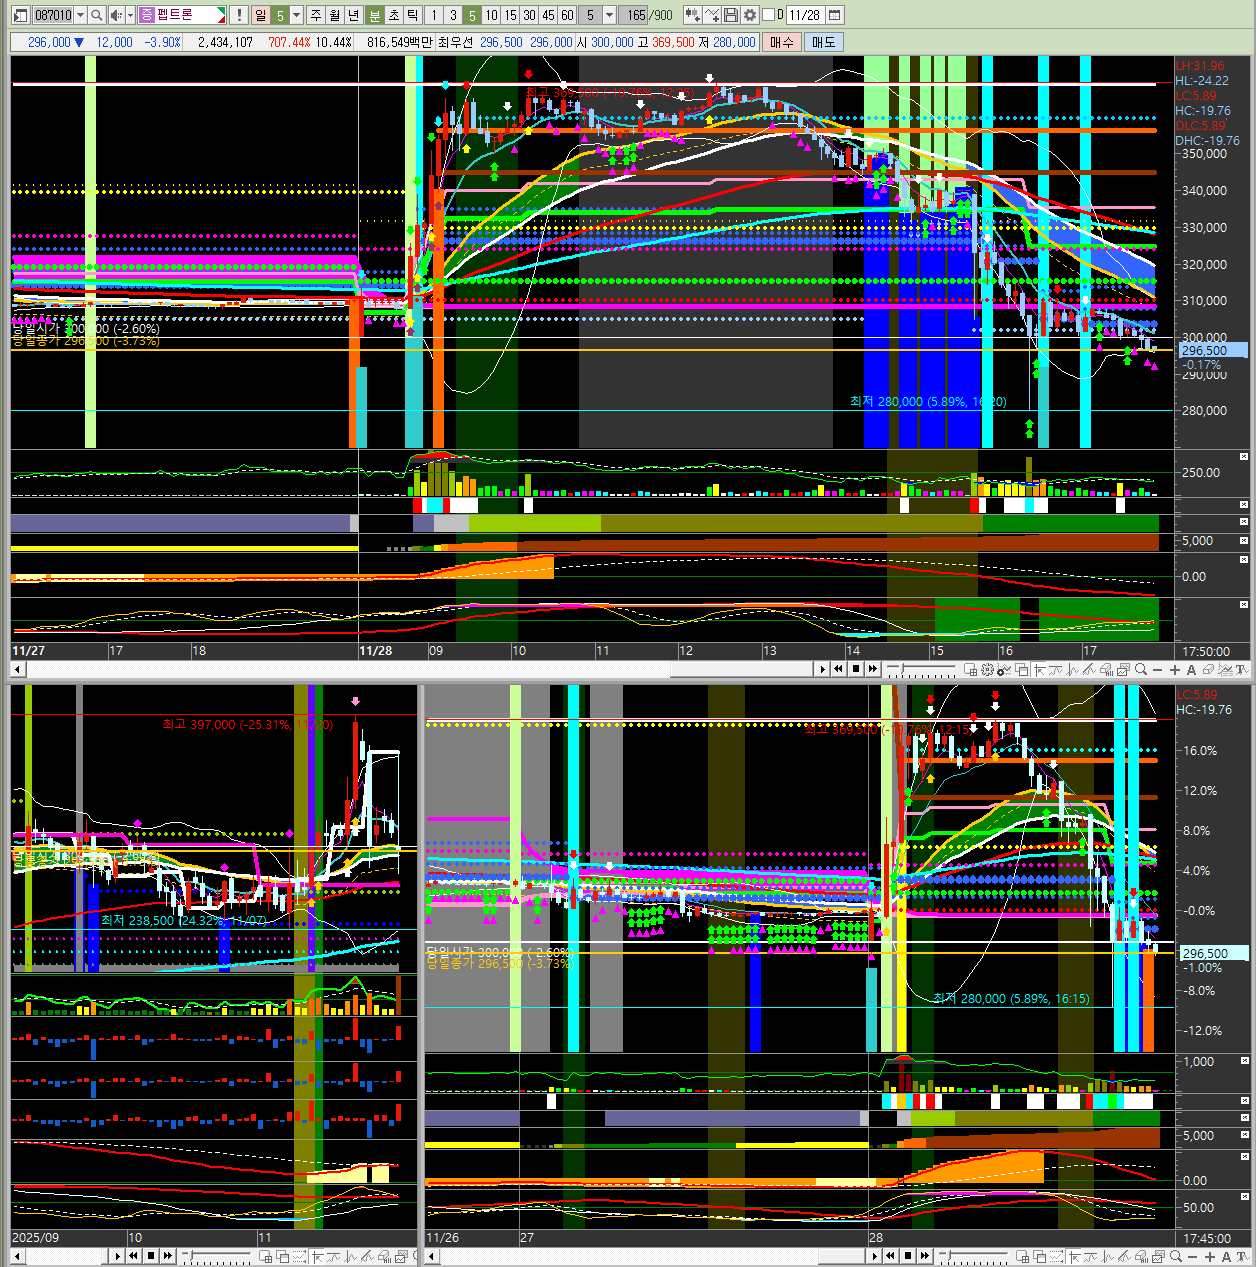The width and height of the screenshot is (1256, 1267).
Task: Select the 10 minute interval button
Action: tap(492, 15)
